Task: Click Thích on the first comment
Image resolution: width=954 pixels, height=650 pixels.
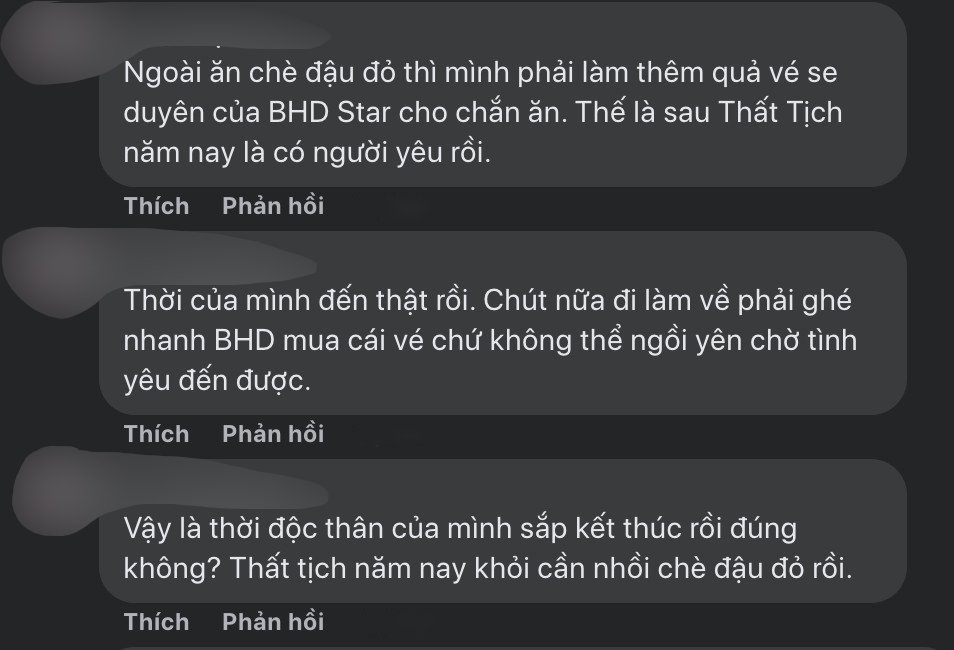Action: [x=156, y=206]
